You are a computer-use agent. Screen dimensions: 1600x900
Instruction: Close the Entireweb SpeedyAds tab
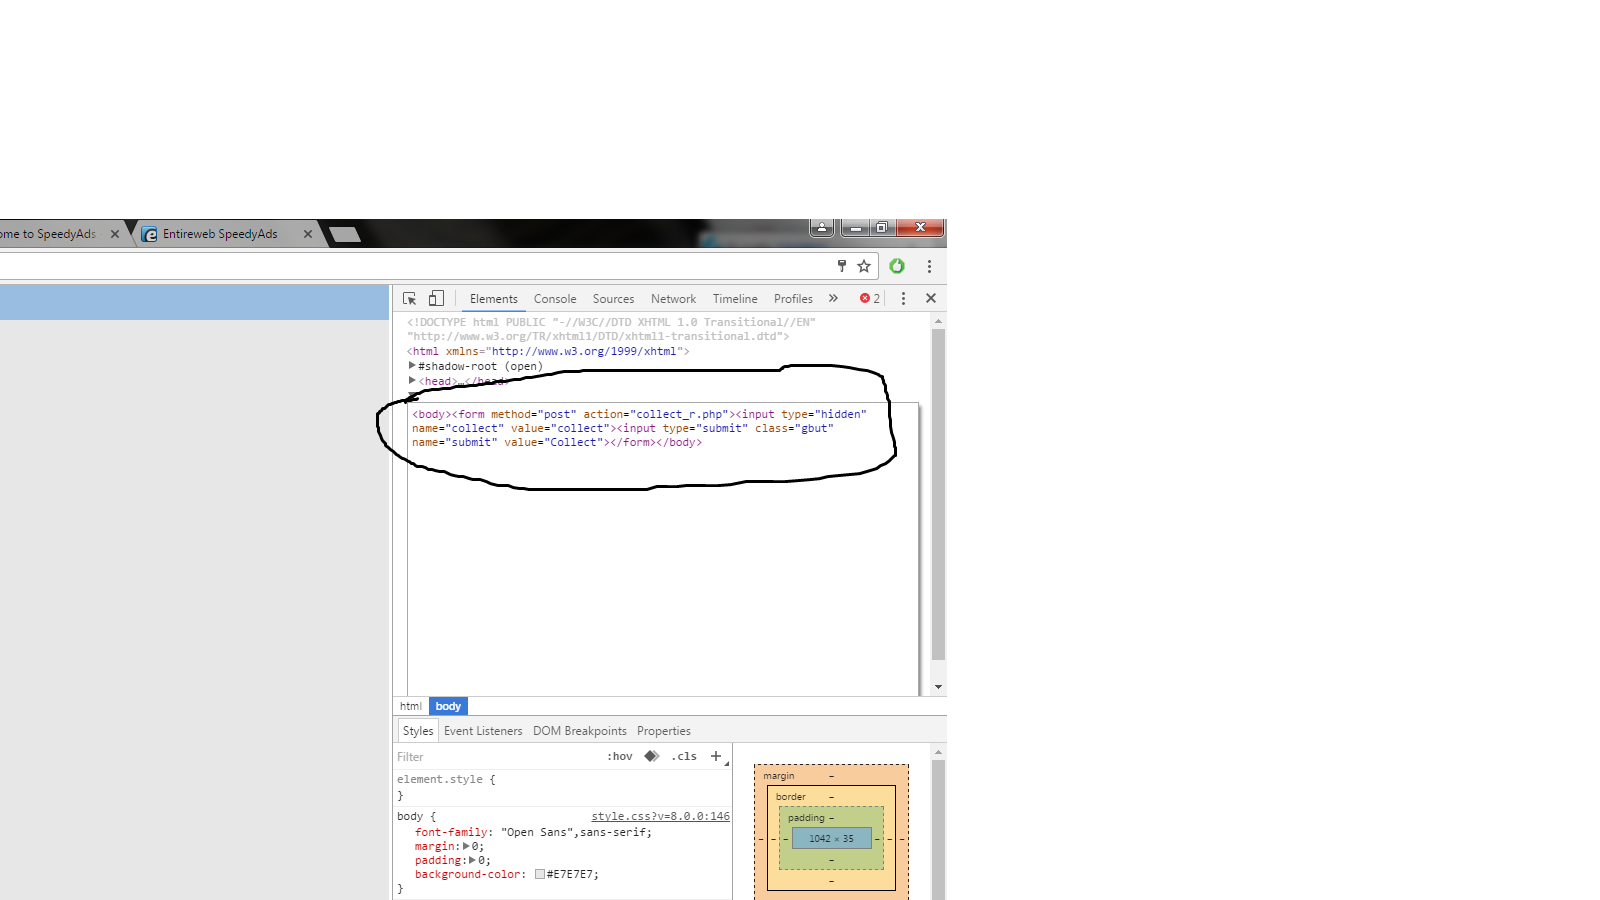[x=308, y=234]
